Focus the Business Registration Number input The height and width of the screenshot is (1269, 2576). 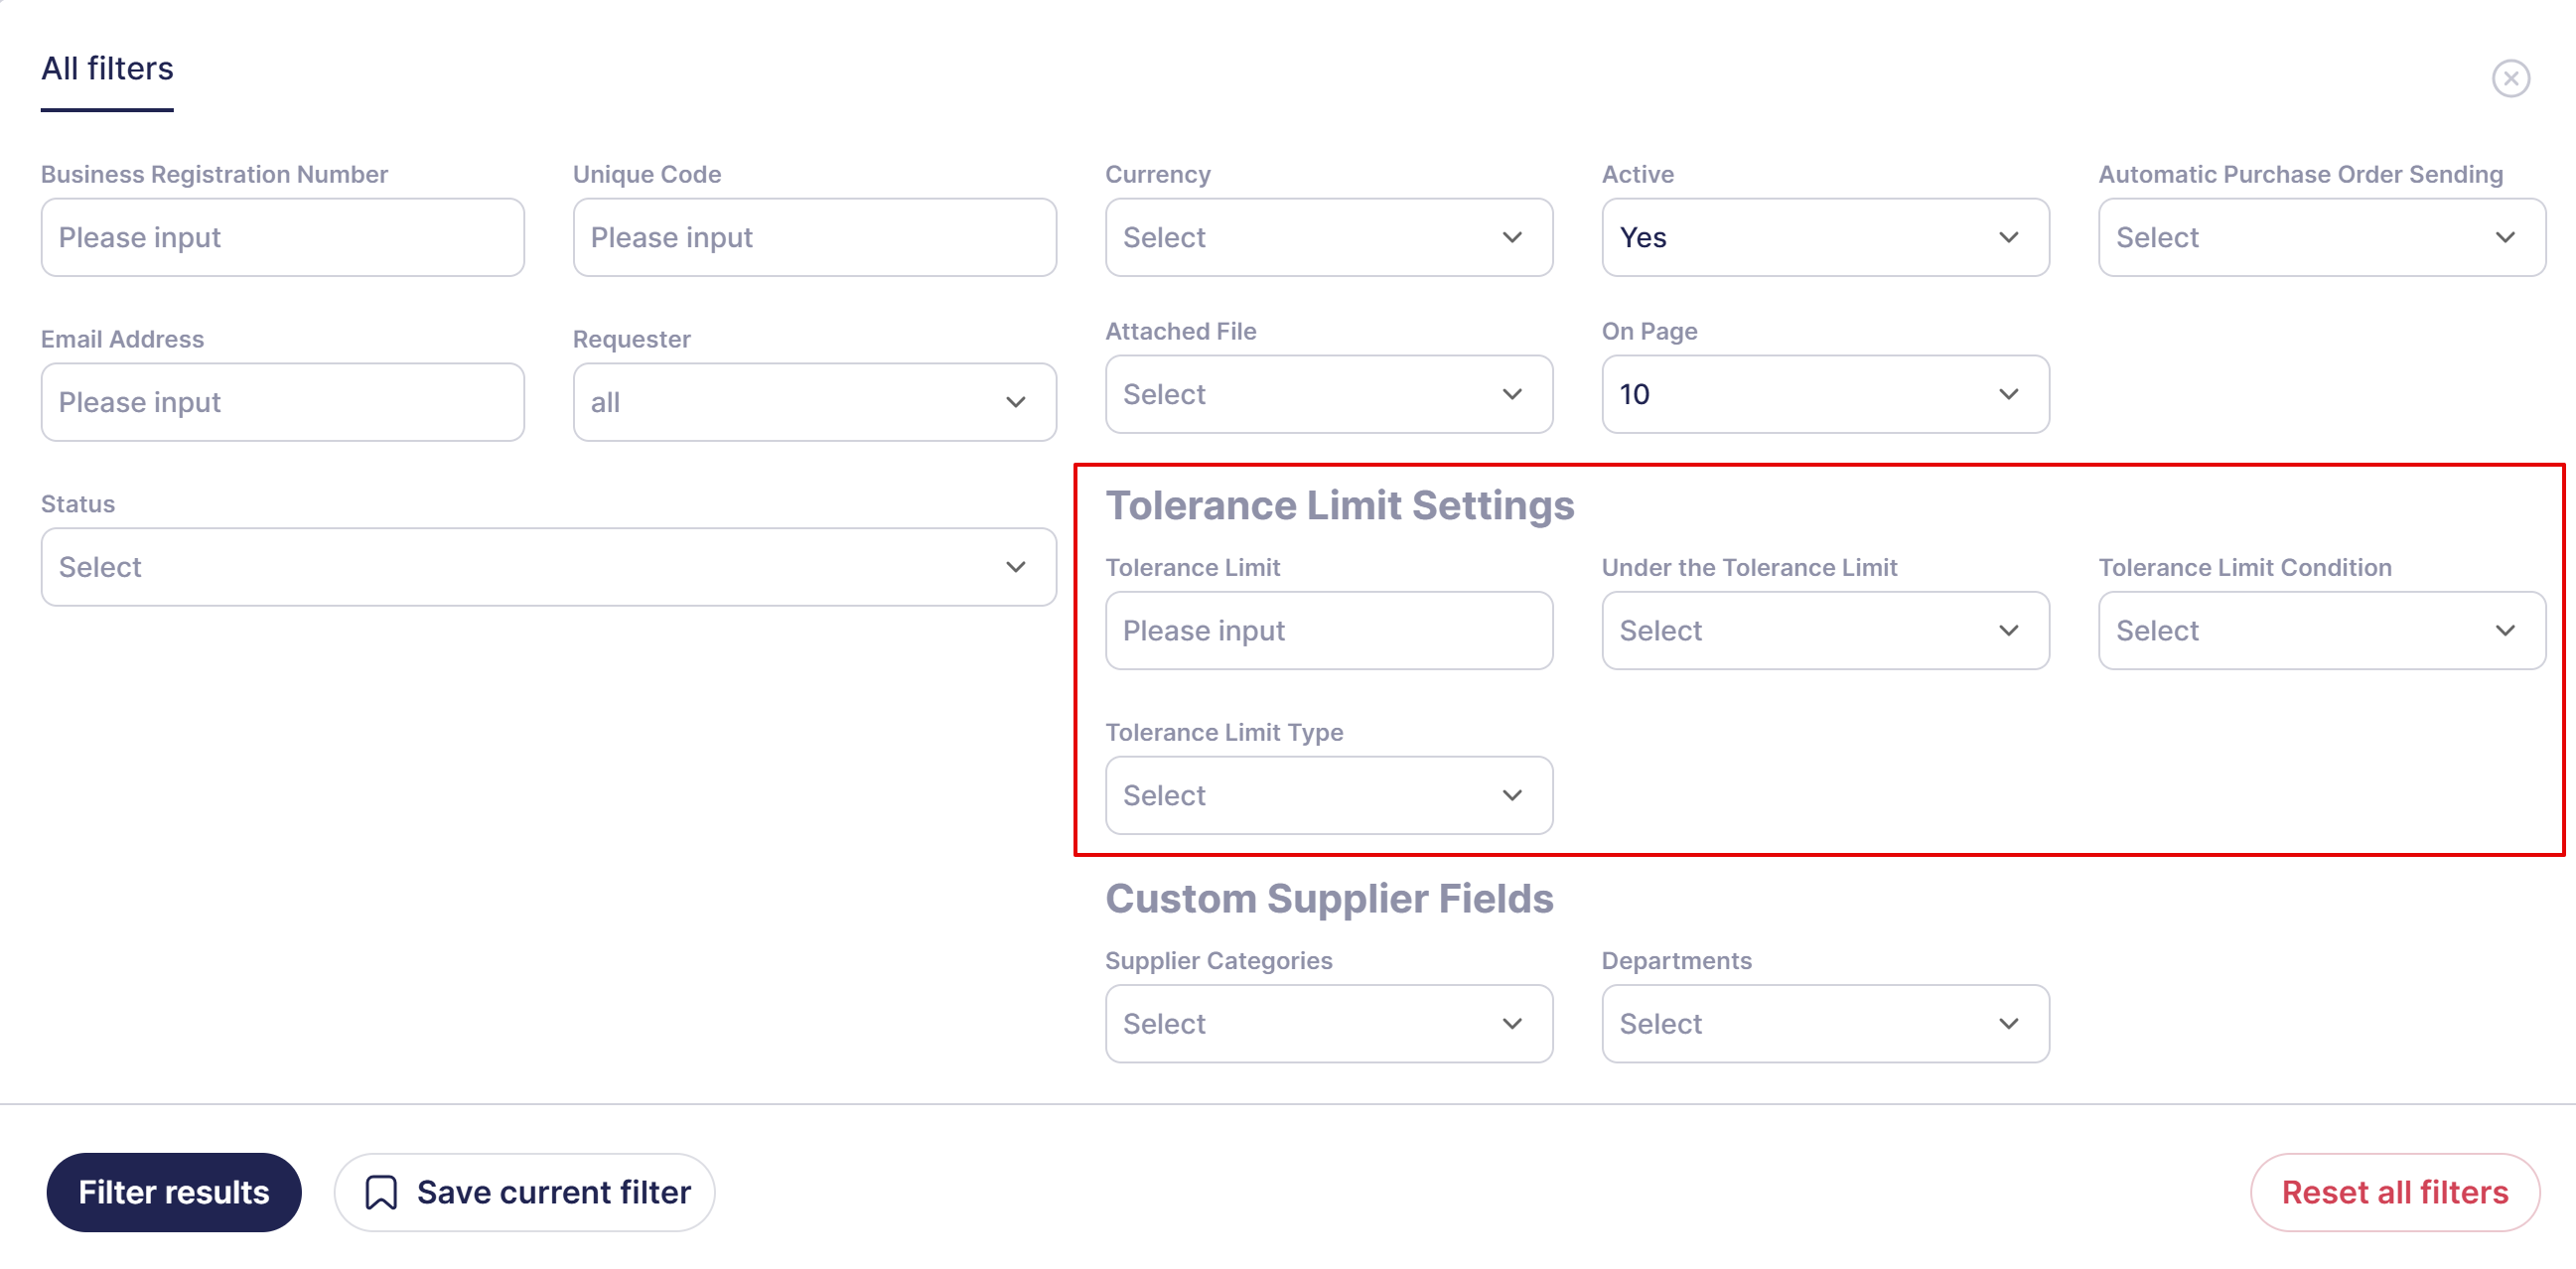[x=282, y=237]
